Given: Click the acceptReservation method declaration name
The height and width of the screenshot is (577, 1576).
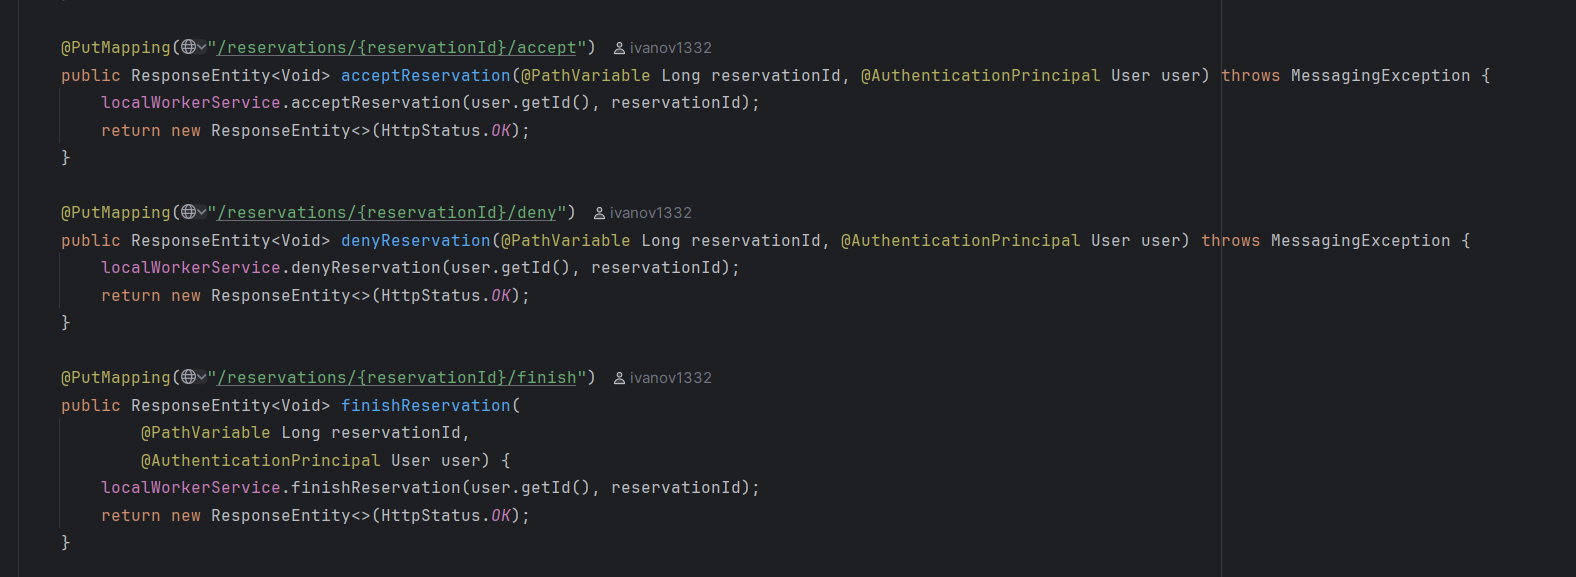Looking at the screenshot, I should pyautogui.click(x=425, y=75).
